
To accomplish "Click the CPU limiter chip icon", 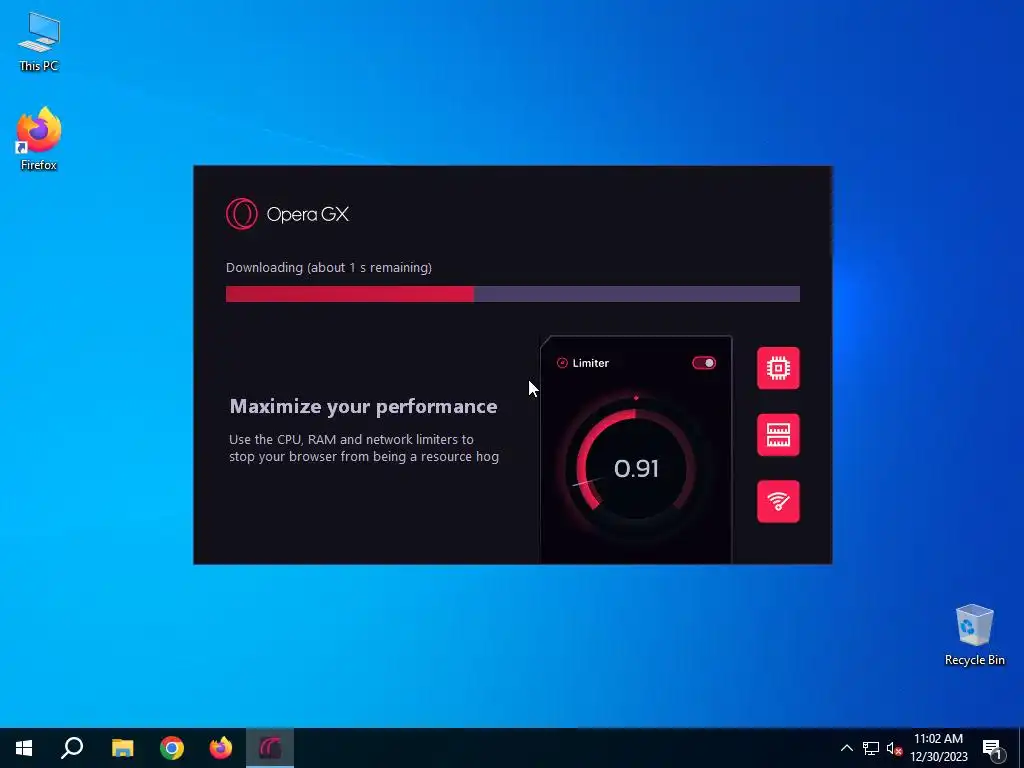I will coord(778,368).
